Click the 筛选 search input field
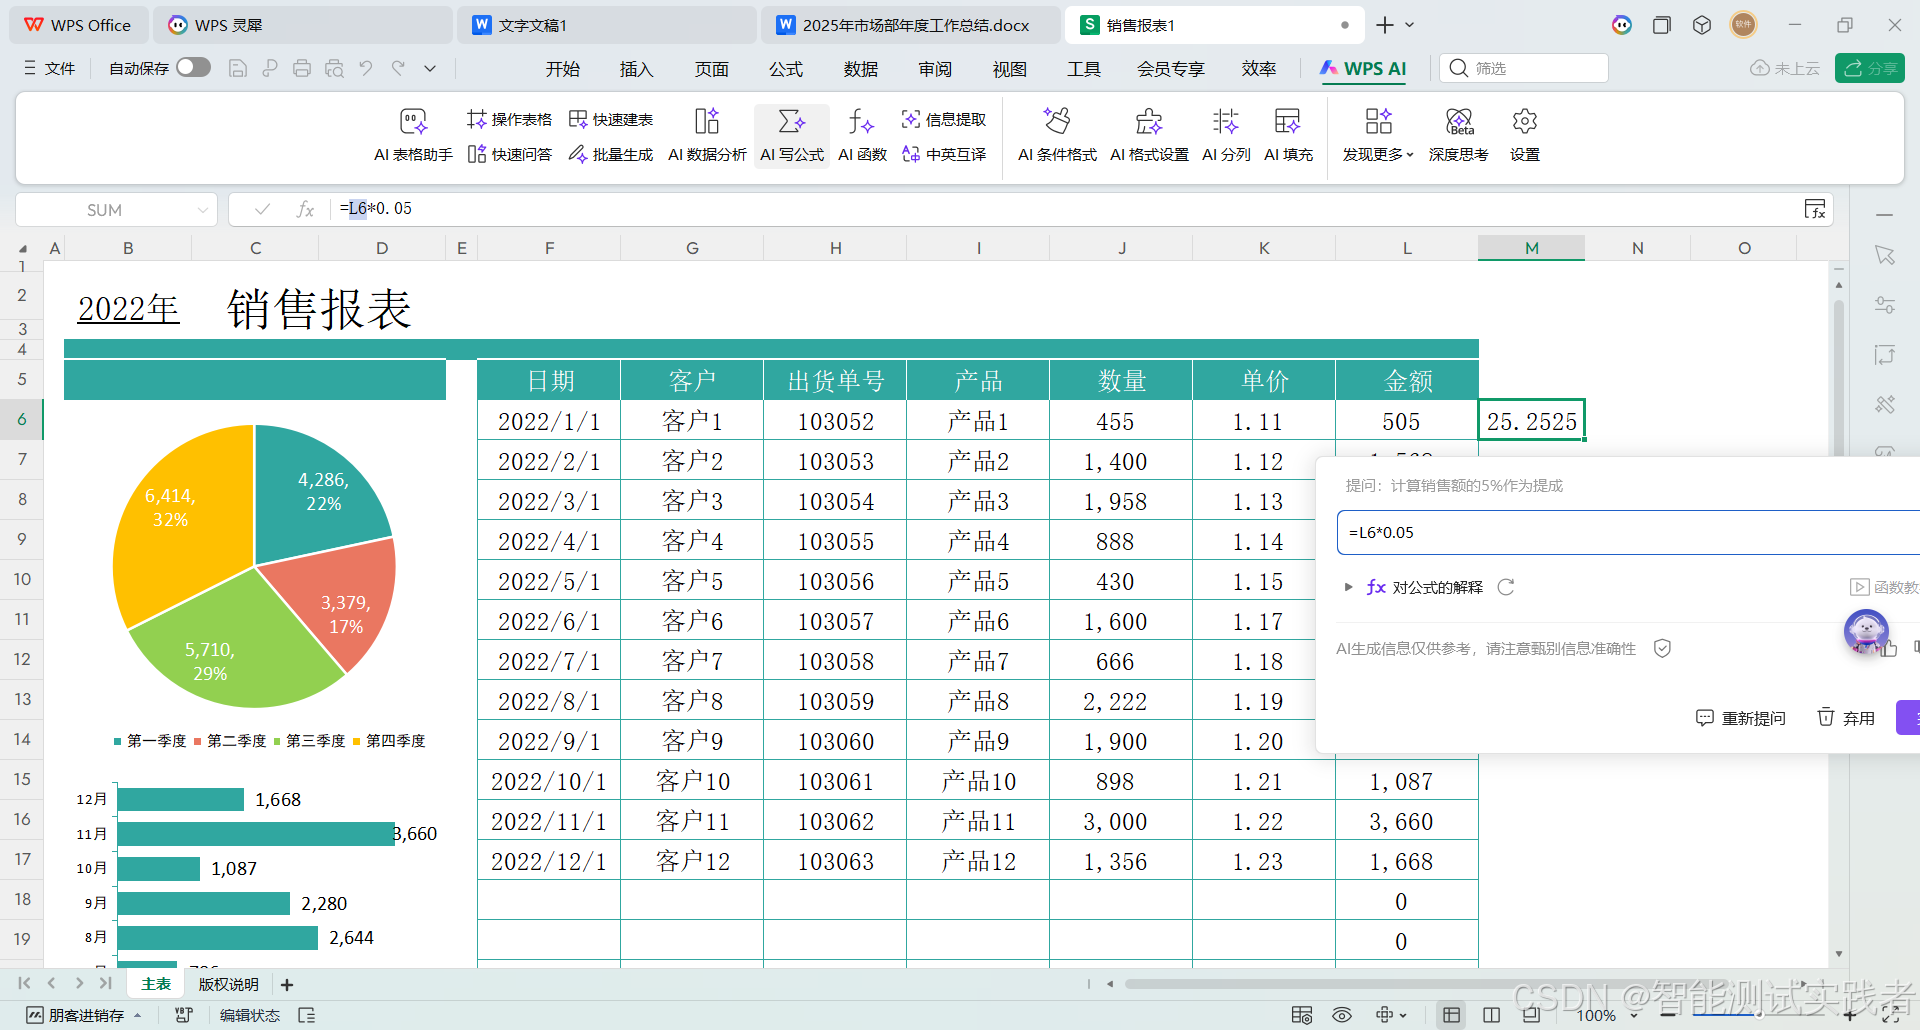The width and height of the screenshot is (1920, 1030). coord(1524,68)
